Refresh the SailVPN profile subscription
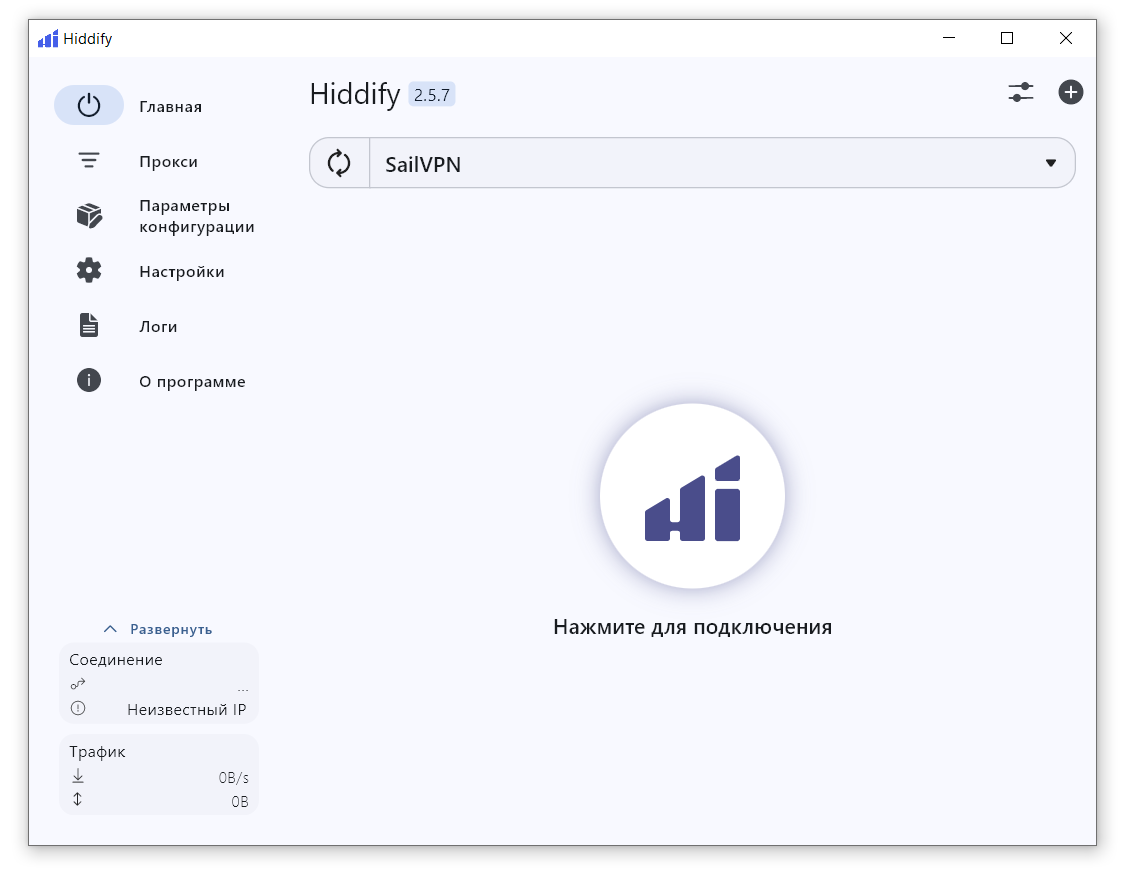The height and width of the screenshot is (874, 1134). click(x=340, y=163)
